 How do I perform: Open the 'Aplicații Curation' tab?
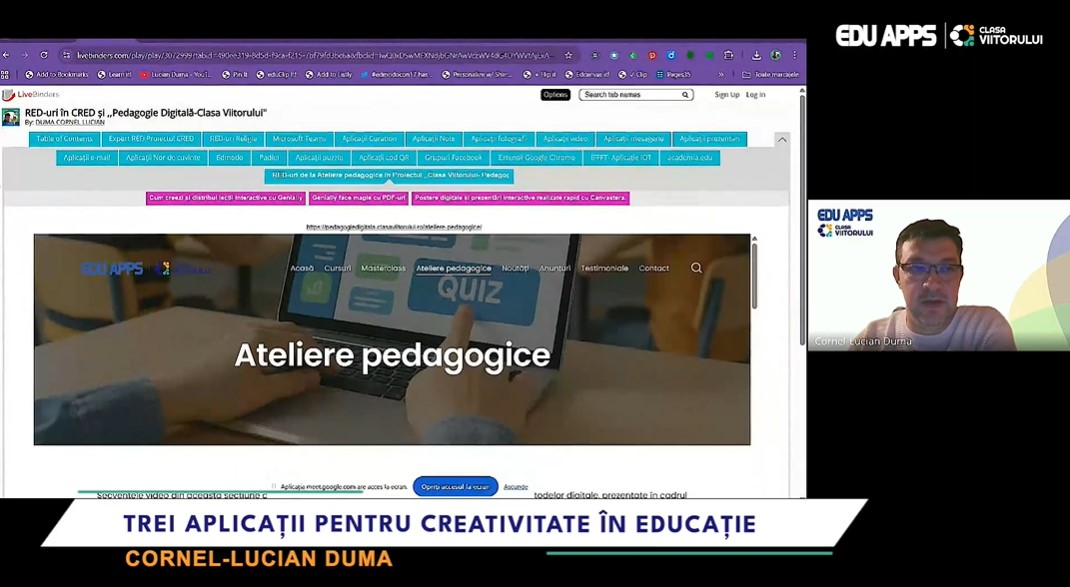click(369, 139)
